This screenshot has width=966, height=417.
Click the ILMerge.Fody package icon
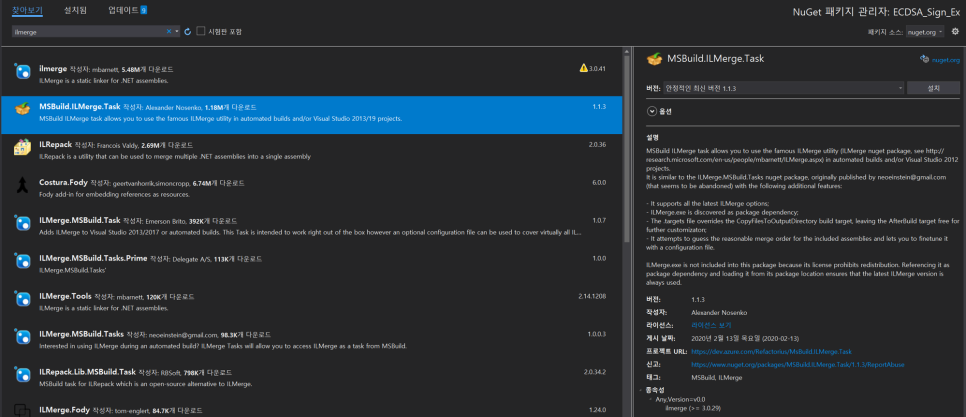(23, 410)
